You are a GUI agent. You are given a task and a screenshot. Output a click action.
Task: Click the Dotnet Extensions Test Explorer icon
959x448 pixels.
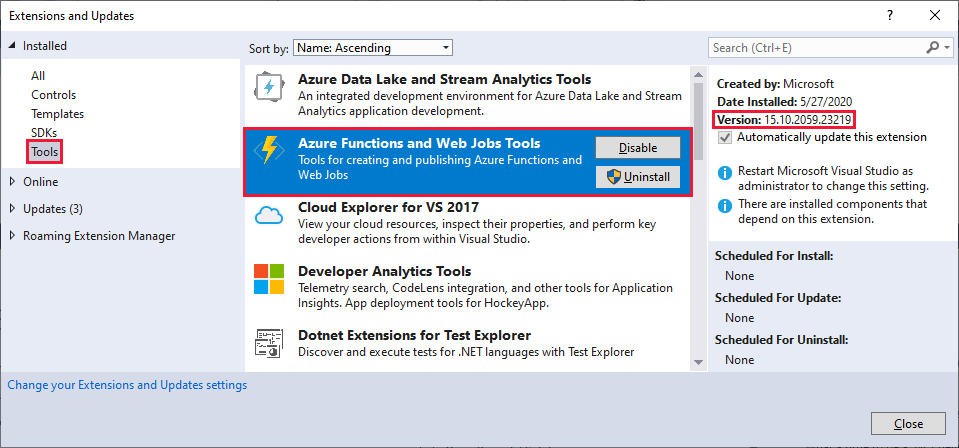coord(270,343)
